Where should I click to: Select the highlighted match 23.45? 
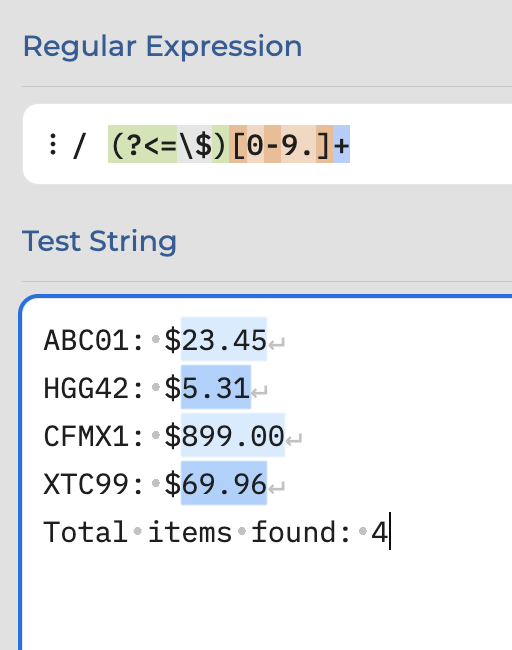tap(224, 339)
